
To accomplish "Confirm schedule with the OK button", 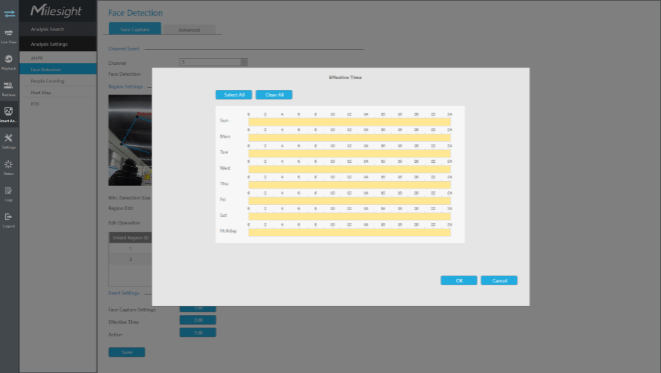I will [x=459, y=281].
